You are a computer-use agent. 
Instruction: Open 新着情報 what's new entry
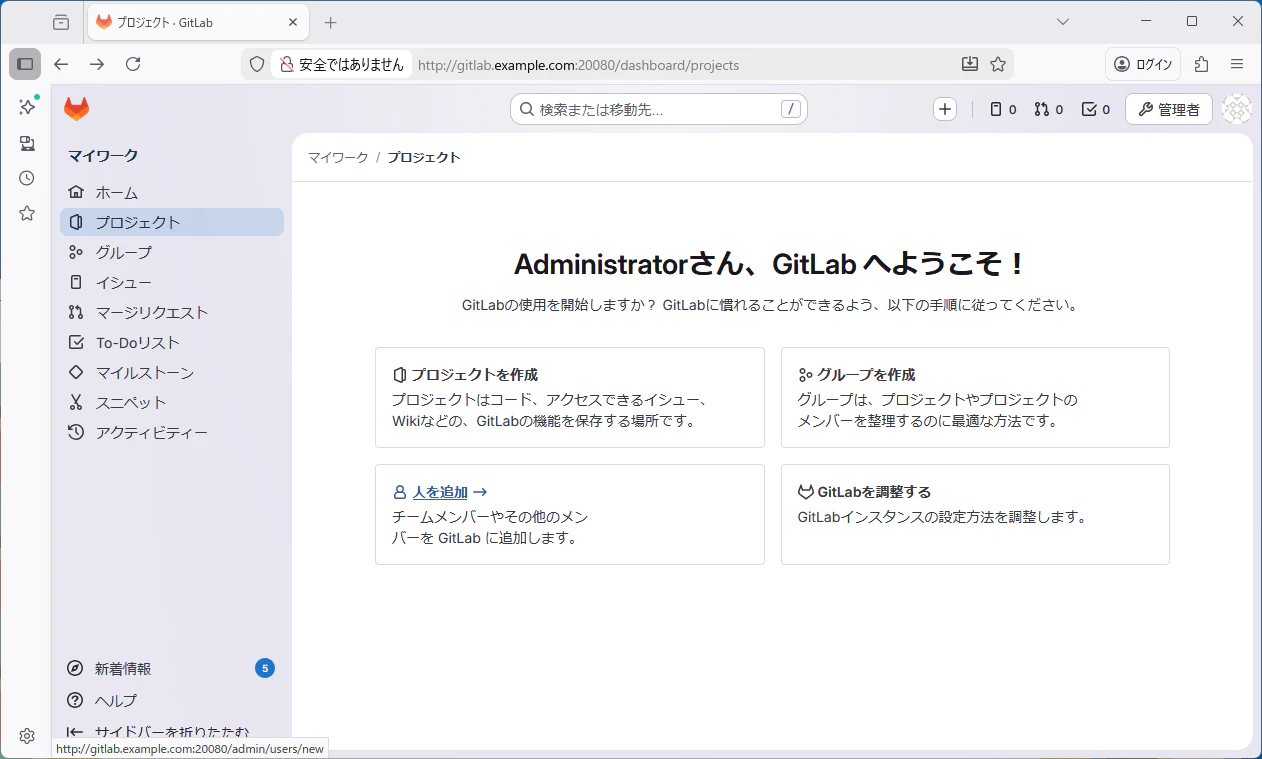coord(172,668)
